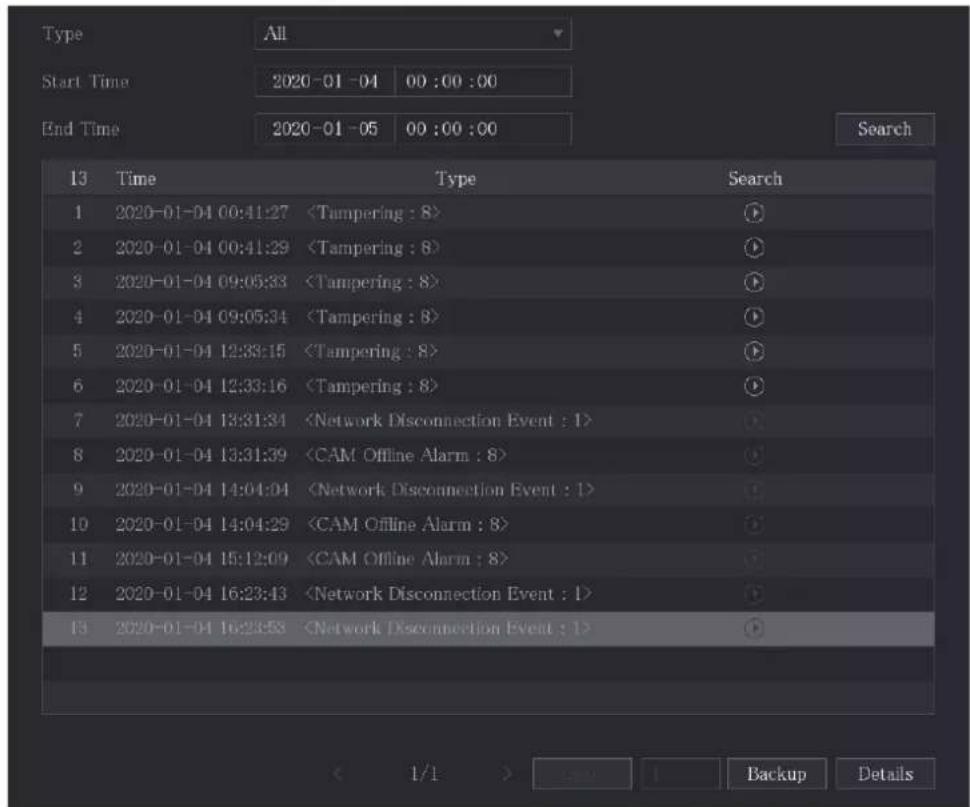Select log row 5 Tampering at 12:33:15
This screenshot has height=807, width=970.
pos(488,351)
